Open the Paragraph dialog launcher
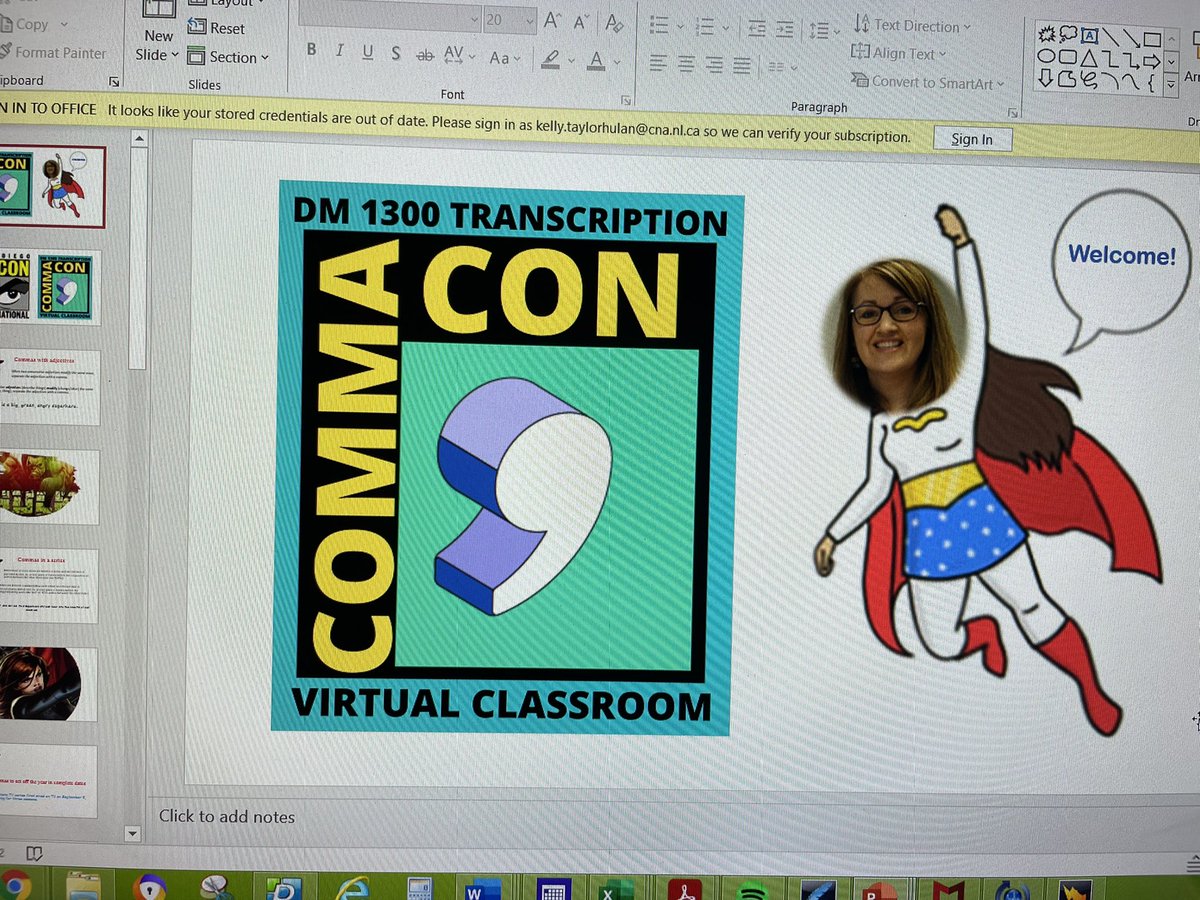 pyautogui.click(x=1011, y=111)
